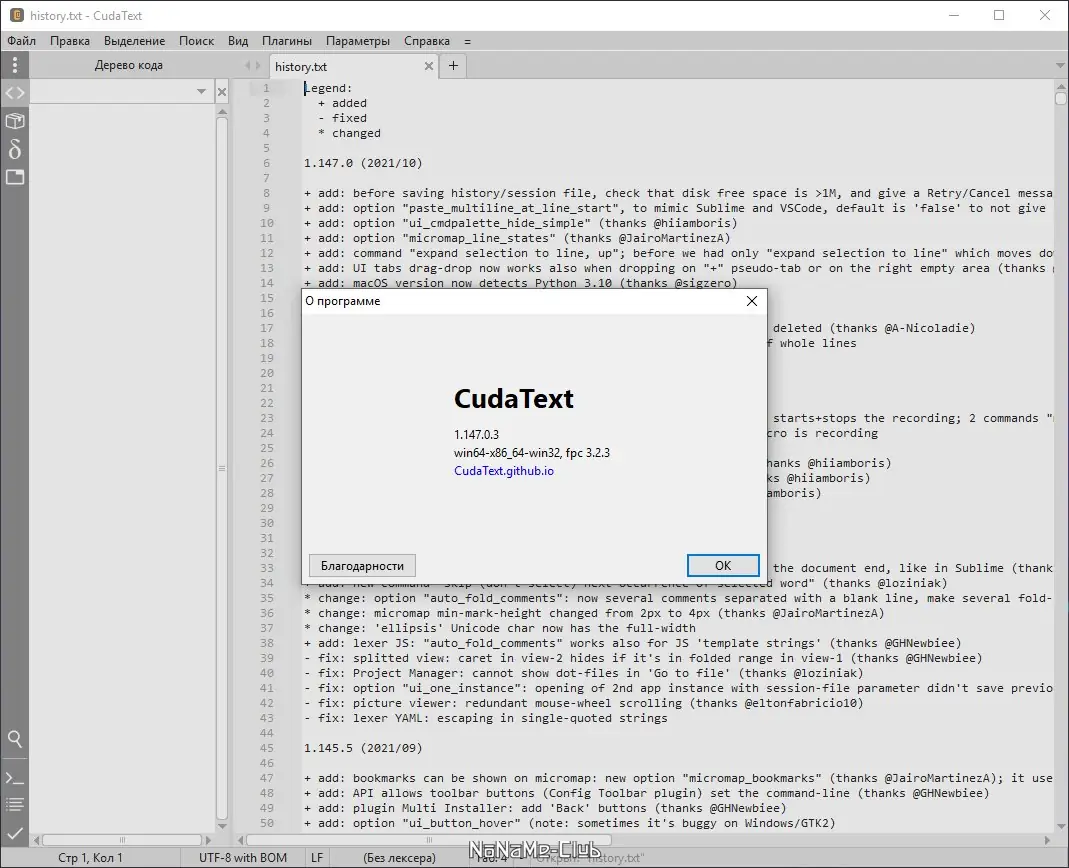Open the Search magnifier in sidebar
Image resolution: width=1069 pixels, height=868 pixels.
14,739
